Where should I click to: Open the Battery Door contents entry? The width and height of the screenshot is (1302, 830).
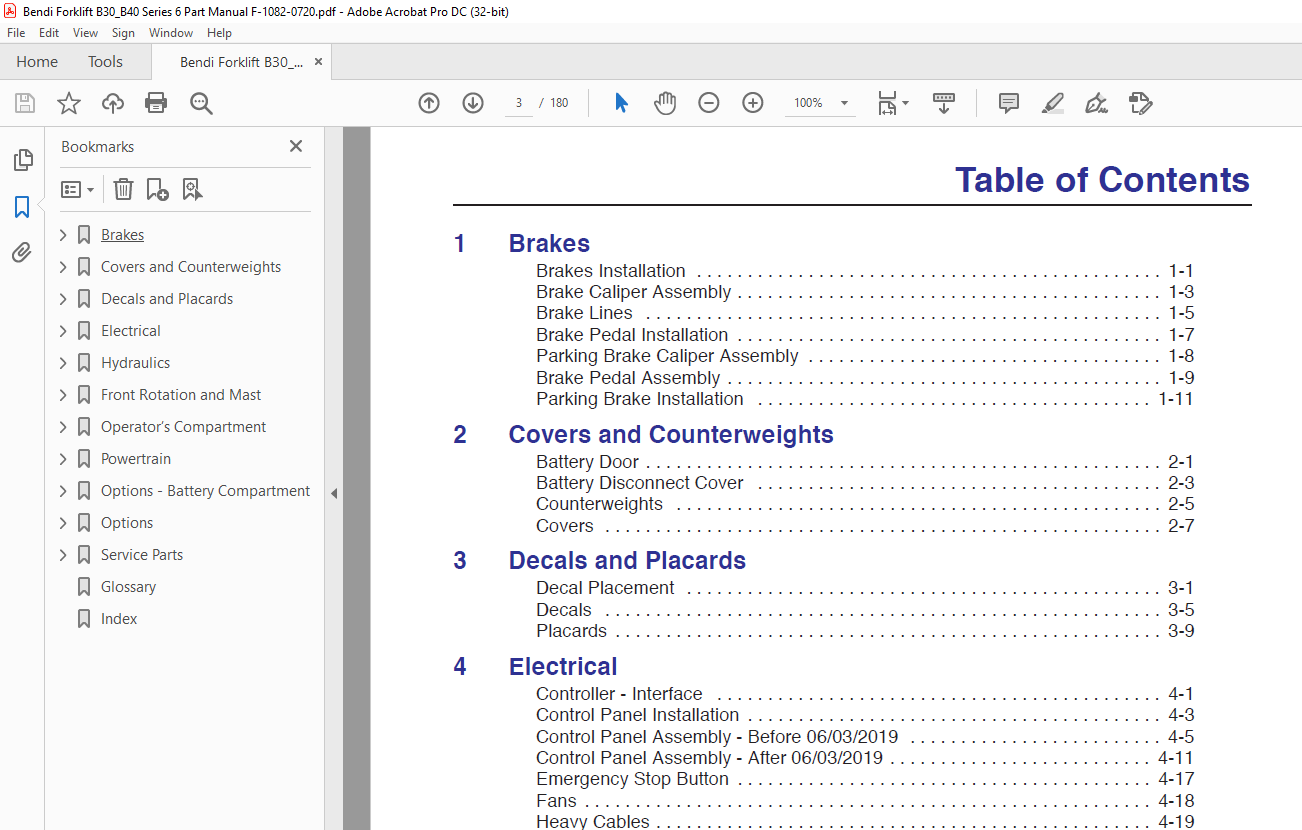[865, 462]
